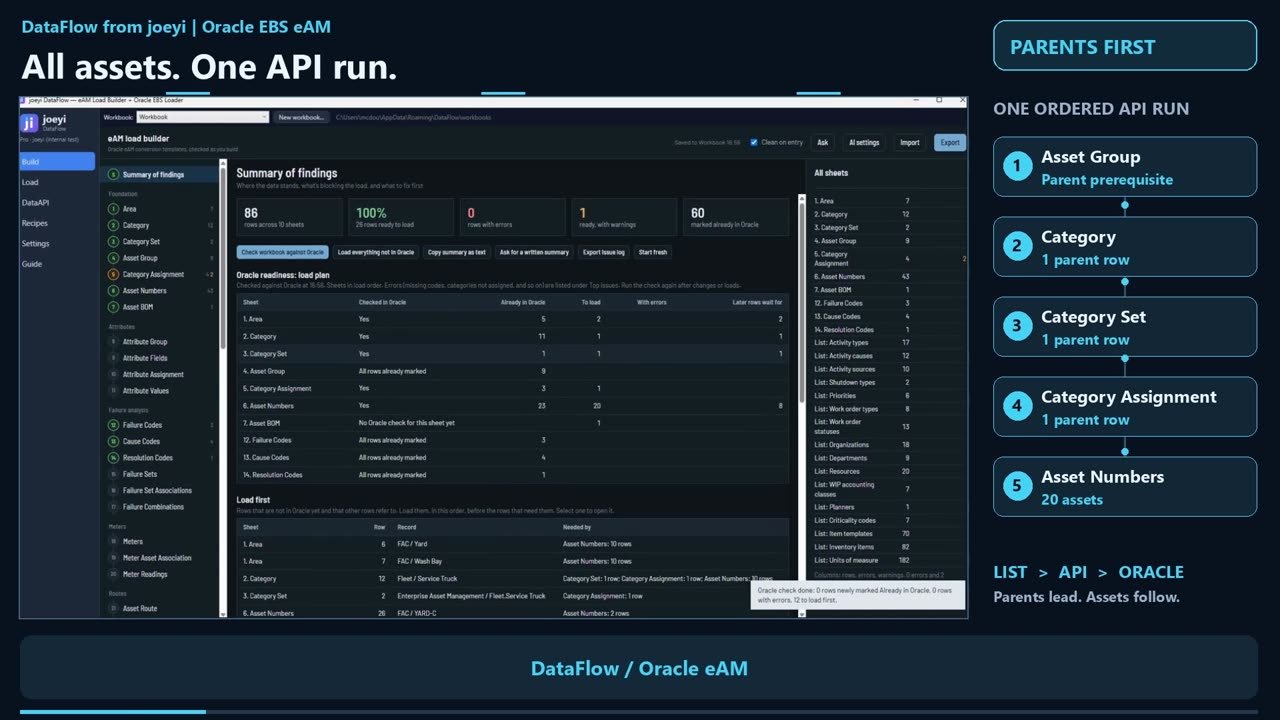Click the circle icon beside Category Set
The image size is (1280, 720).
114,242
